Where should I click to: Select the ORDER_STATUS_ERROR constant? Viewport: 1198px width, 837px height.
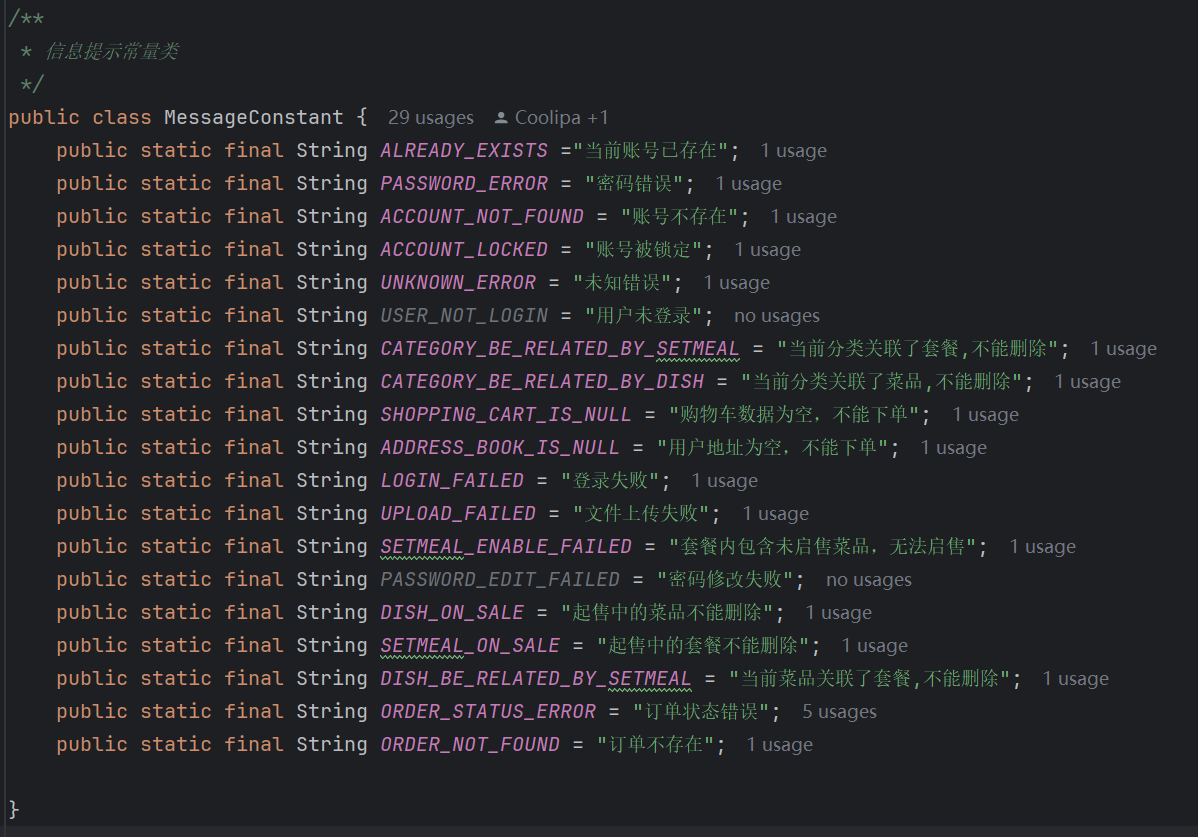488,711
